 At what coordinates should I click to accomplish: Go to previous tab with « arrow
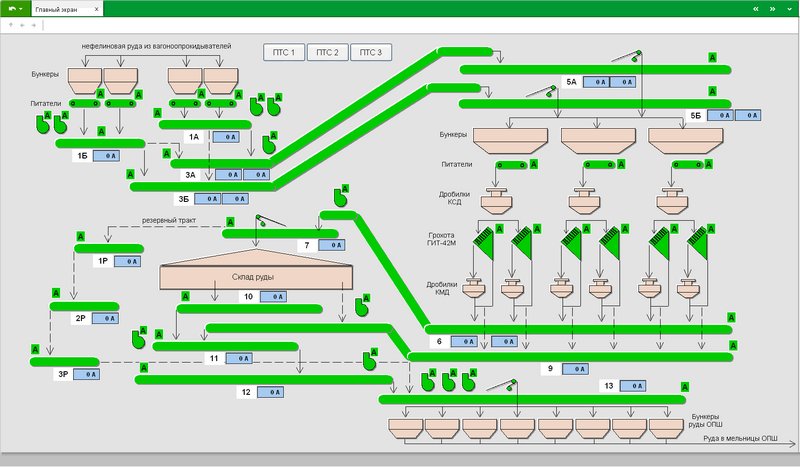(756, 9)
